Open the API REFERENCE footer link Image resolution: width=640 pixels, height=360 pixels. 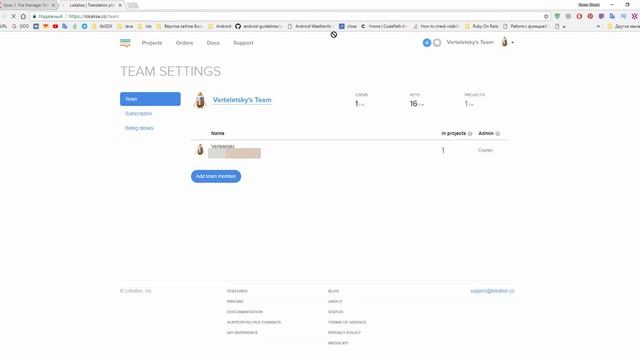[242, 333]
